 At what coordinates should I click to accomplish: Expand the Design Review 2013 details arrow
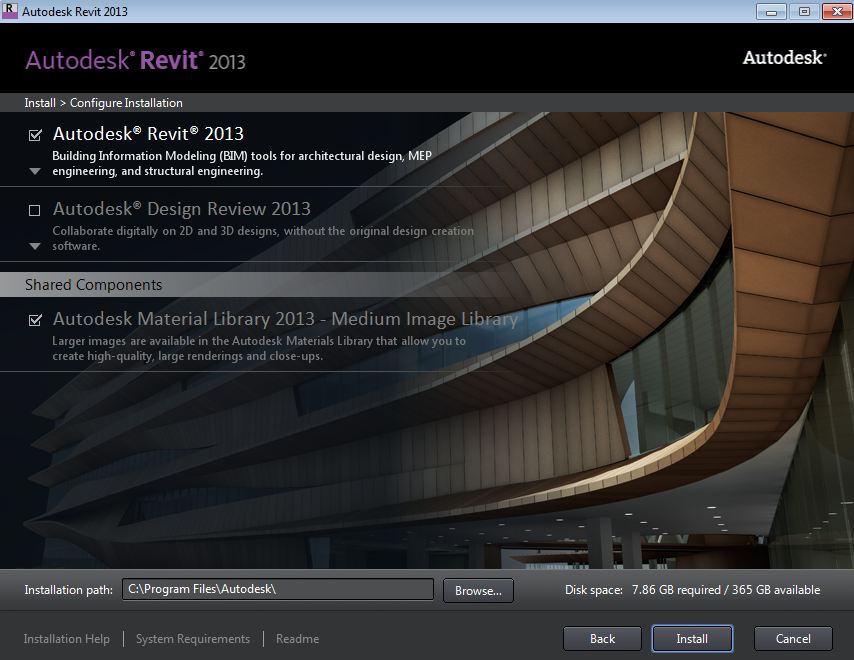35,243
